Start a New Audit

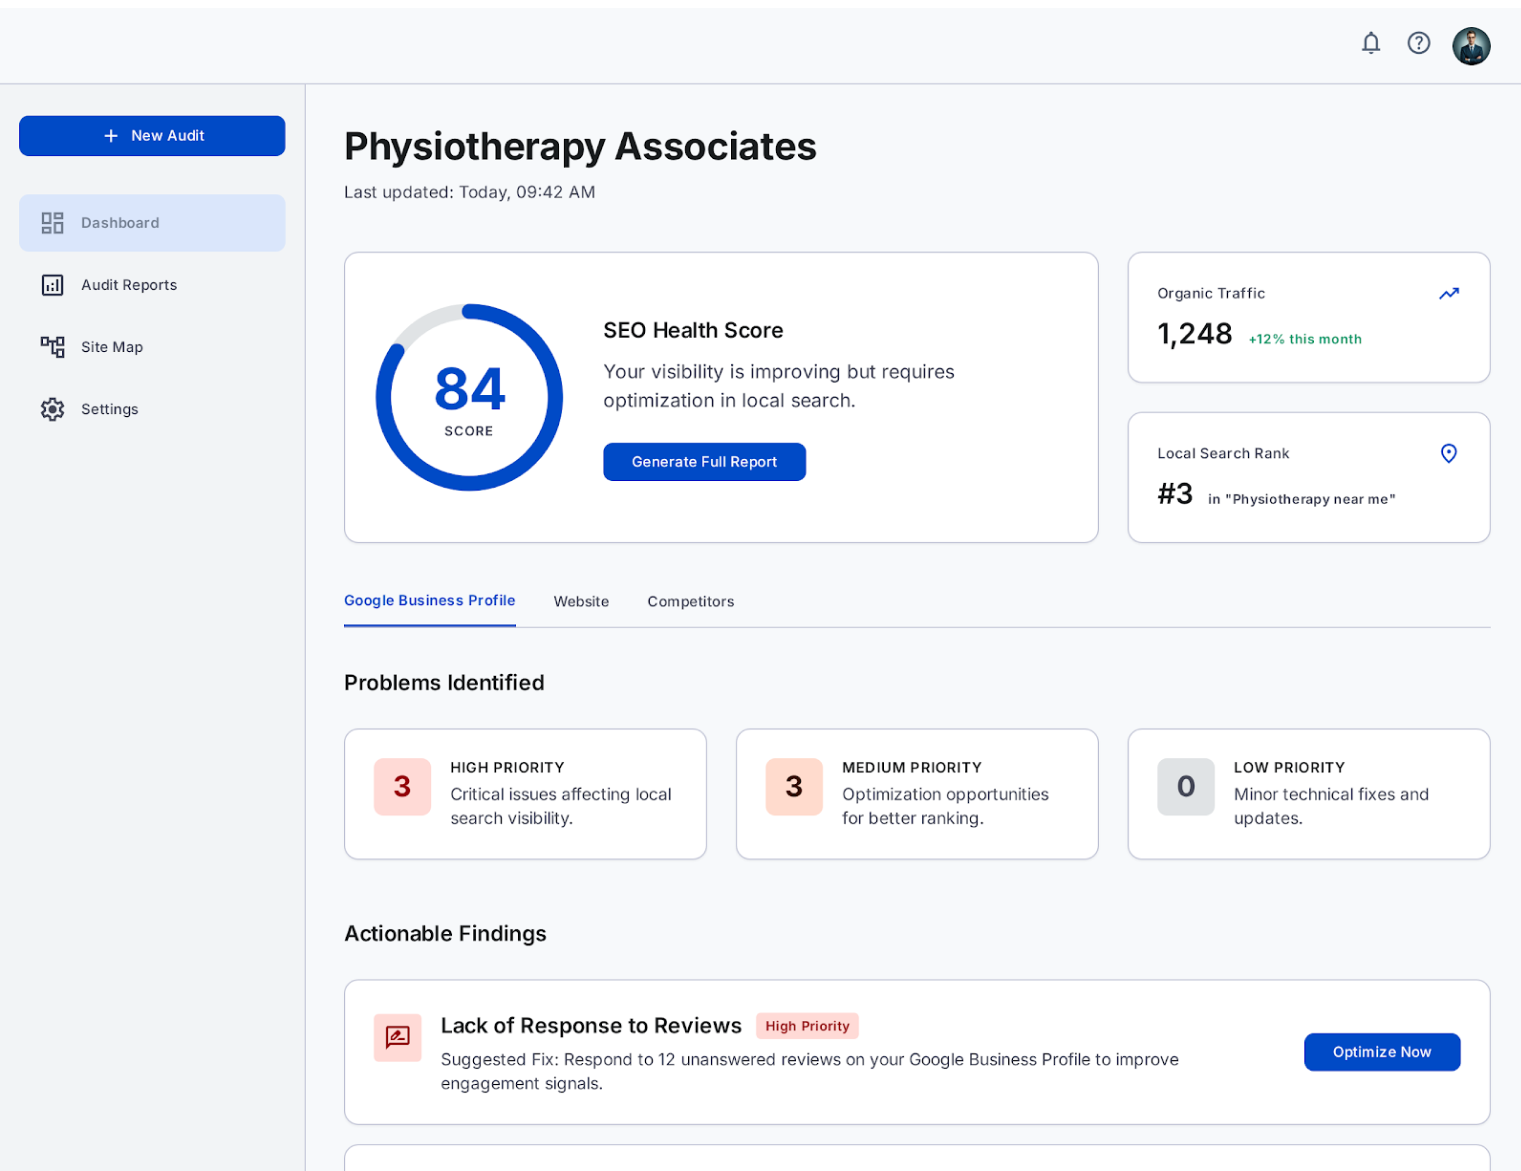(x=152, y=136)
